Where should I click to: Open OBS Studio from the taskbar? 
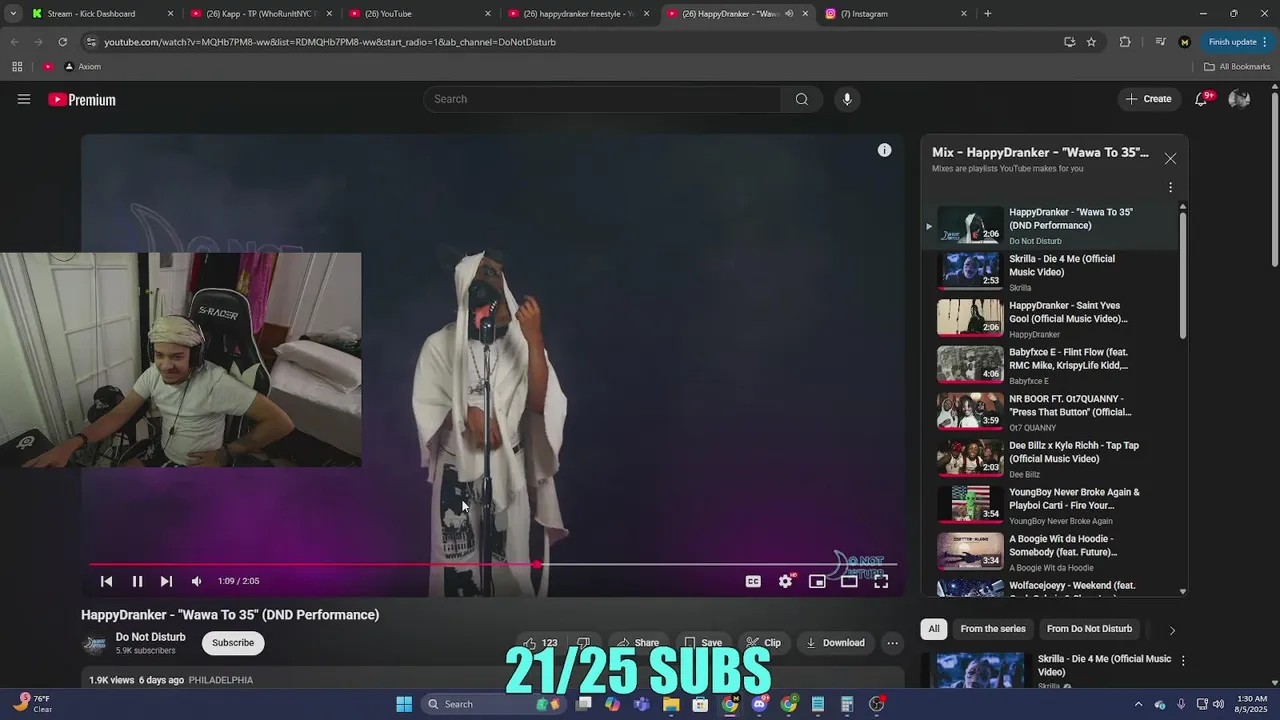[877, 704]
